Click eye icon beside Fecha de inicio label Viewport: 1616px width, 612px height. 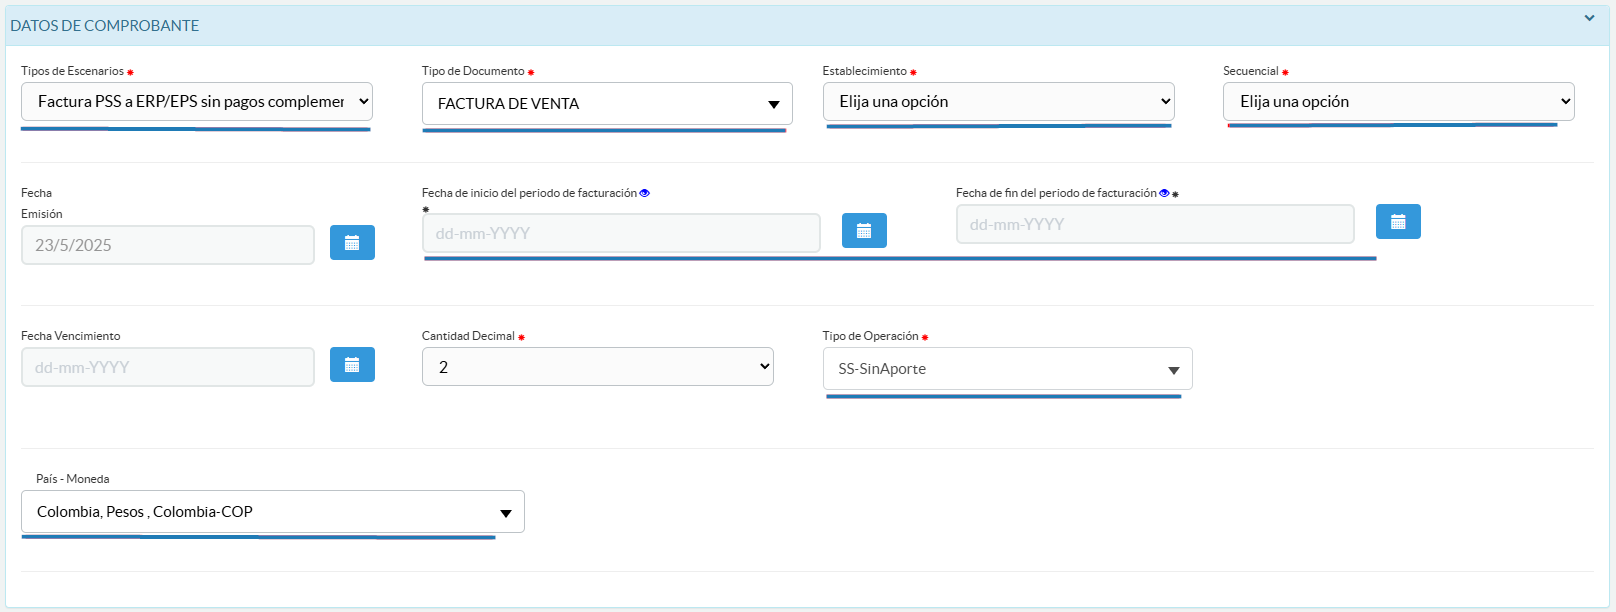pyautogui.click(x=645, y=193)
